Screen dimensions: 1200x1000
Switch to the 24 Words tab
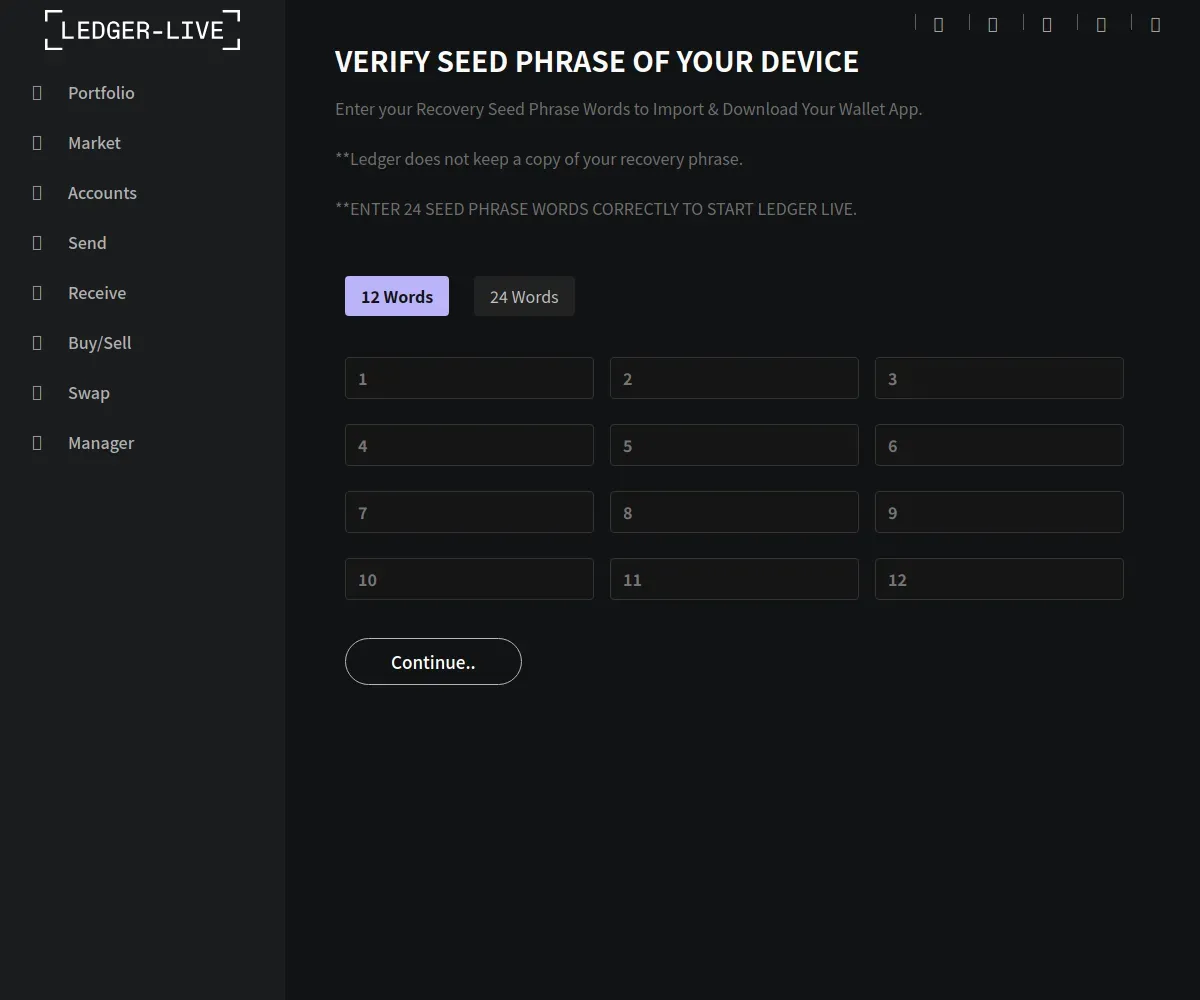(524, 296)
